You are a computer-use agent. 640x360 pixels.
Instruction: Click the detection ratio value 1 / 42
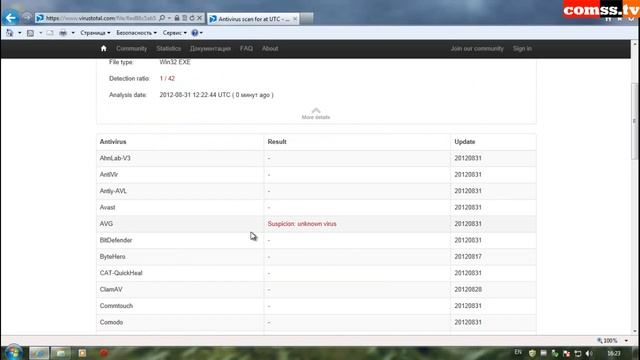point(167,78)
